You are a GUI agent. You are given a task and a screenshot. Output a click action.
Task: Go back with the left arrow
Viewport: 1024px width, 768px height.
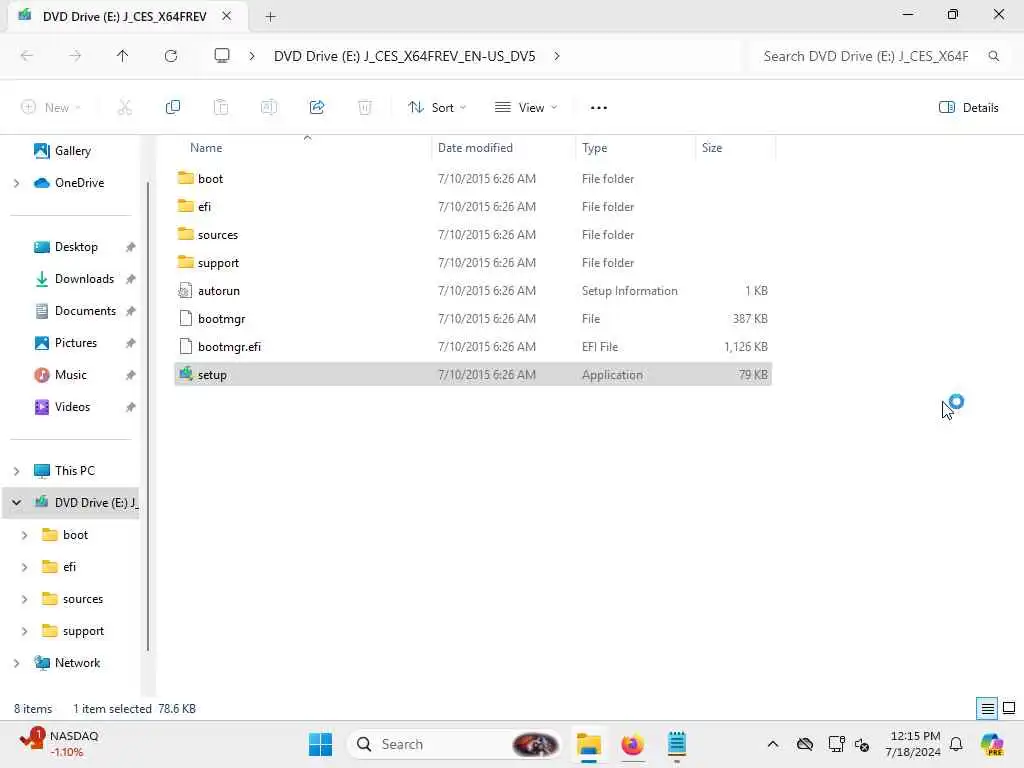coord(27,56)
